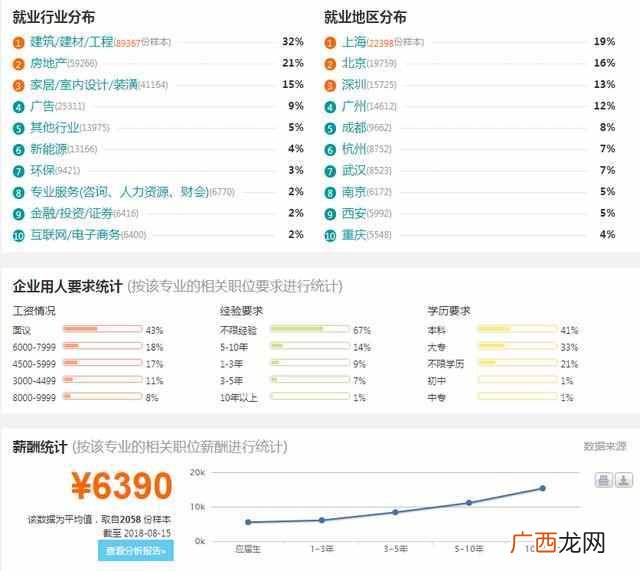Screen dimensions: 640x571
Task: Select the 西安 region link
Action: pos(354,213)
